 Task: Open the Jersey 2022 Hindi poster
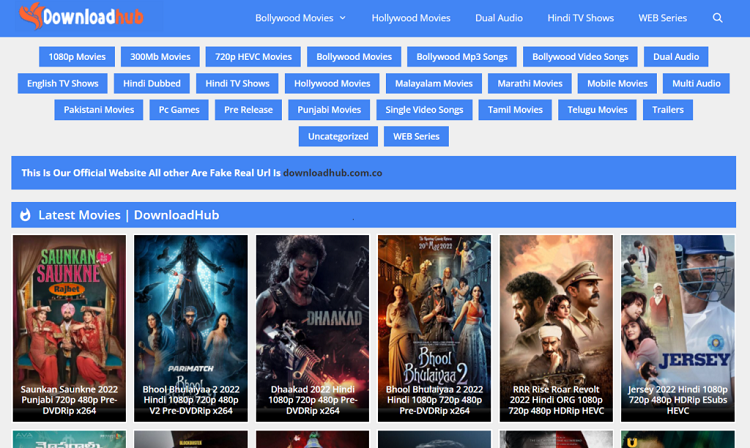coord(678,328)
